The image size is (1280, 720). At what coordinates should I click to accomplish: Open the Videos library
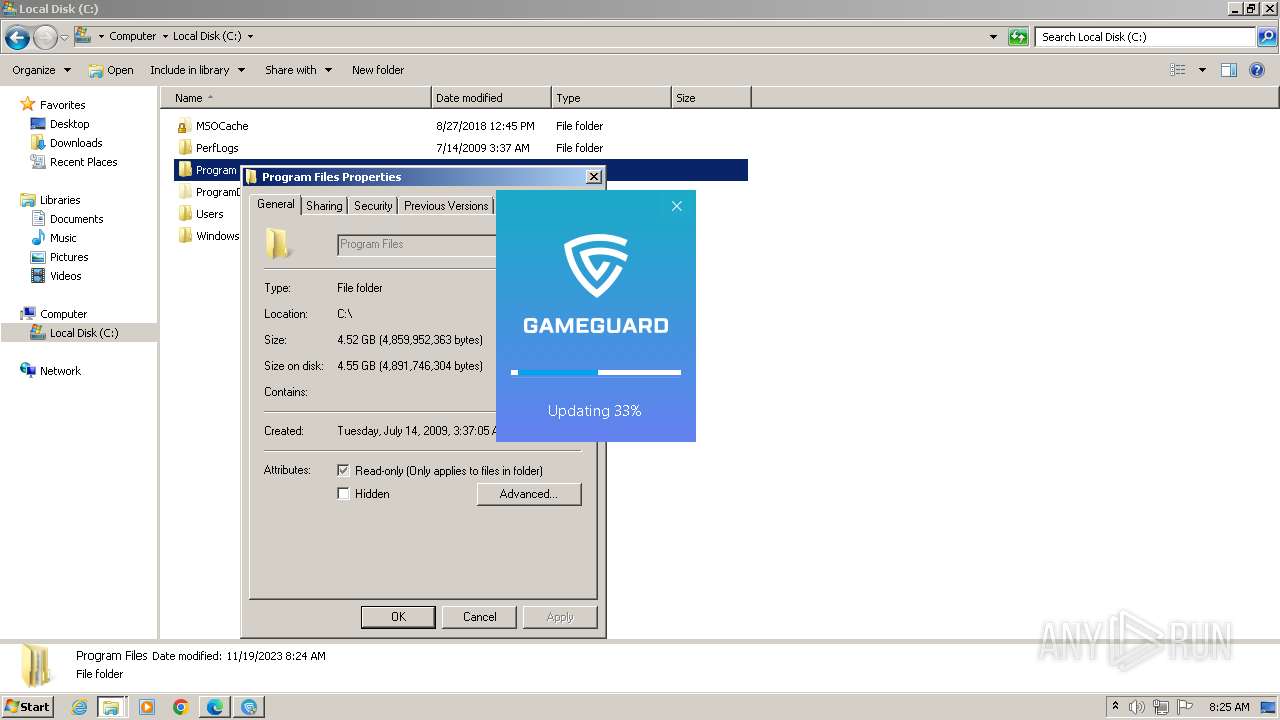(56, 276)
